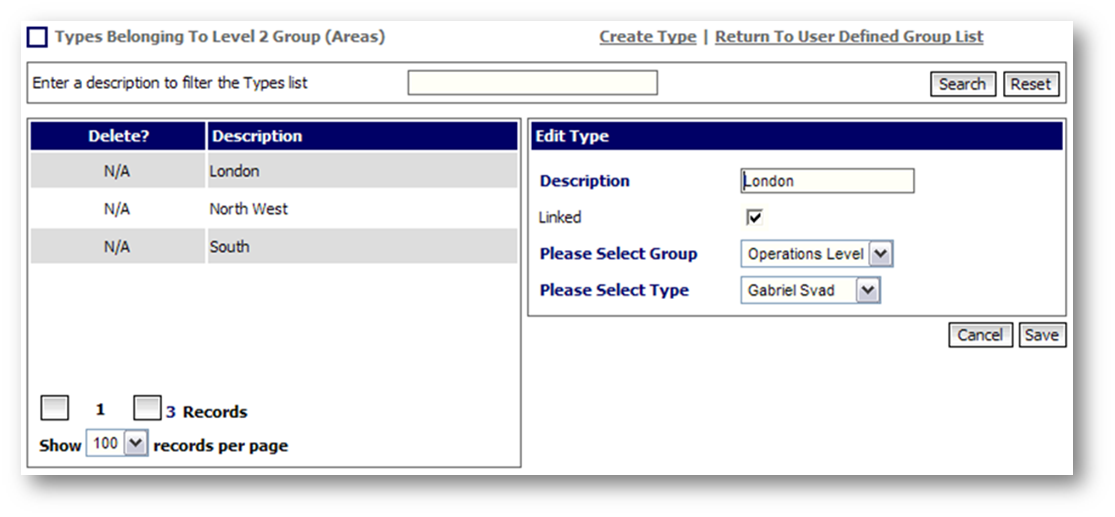
Task: Click the Cancel button
Action: coord(980,335)
